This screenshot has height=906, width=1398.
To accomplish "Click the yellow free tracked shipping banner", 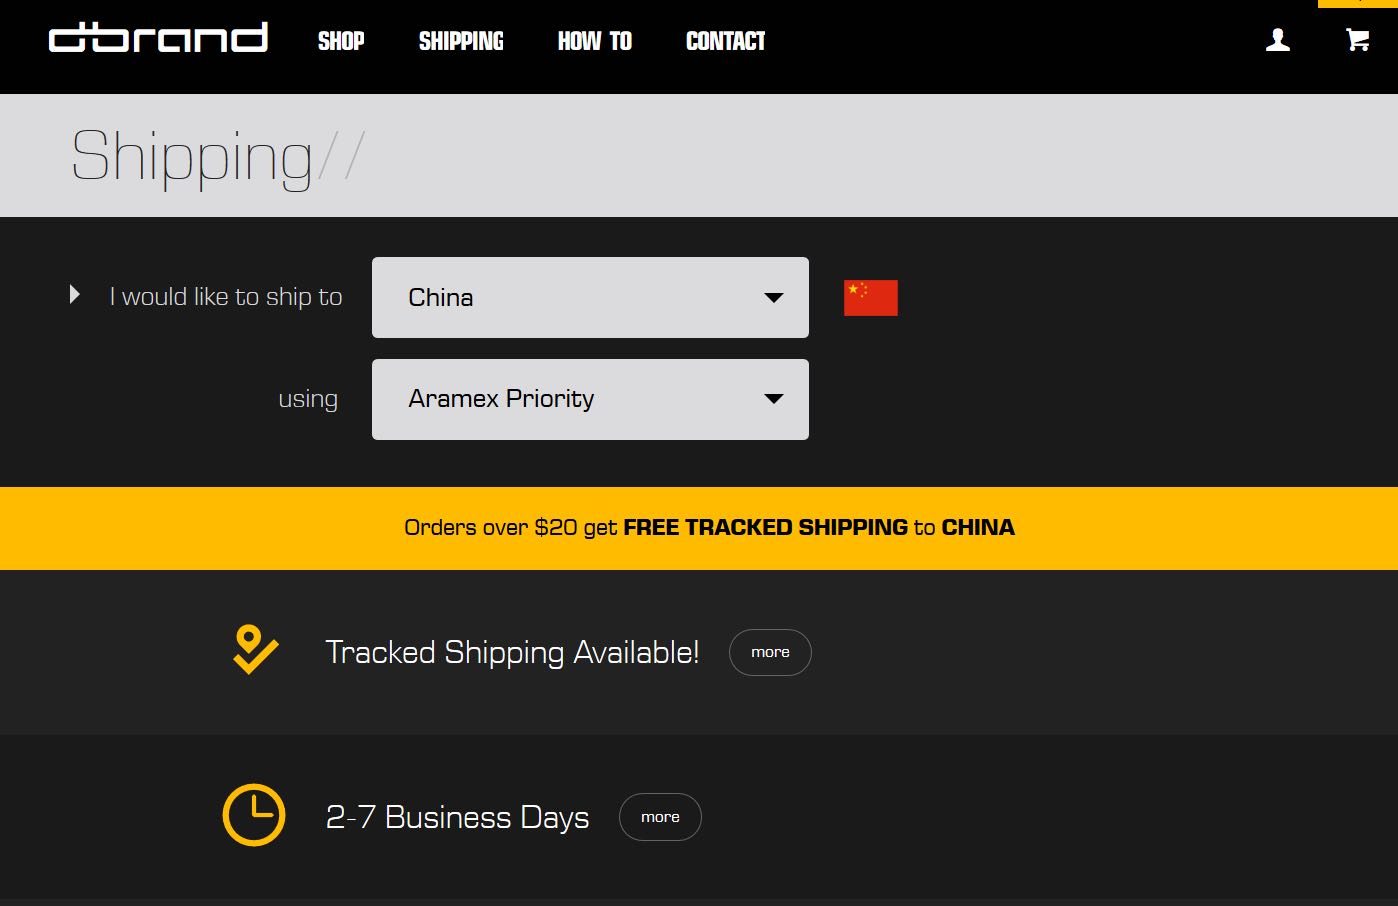I will pos(709,528).
